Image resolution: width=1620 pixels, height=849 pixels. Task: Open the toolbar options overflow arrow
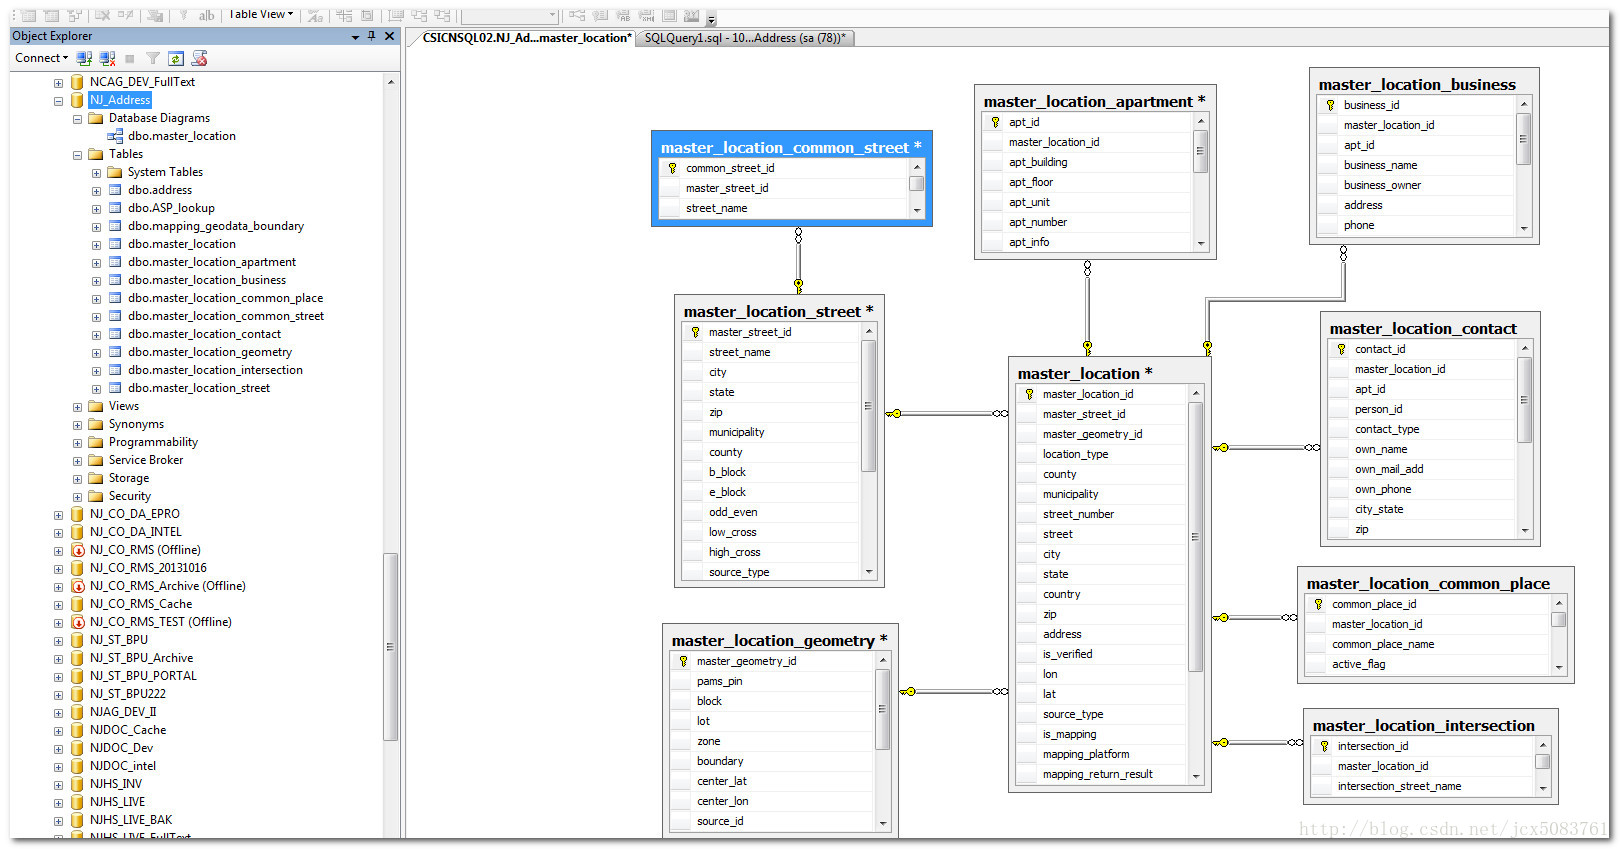click(711, 18)
